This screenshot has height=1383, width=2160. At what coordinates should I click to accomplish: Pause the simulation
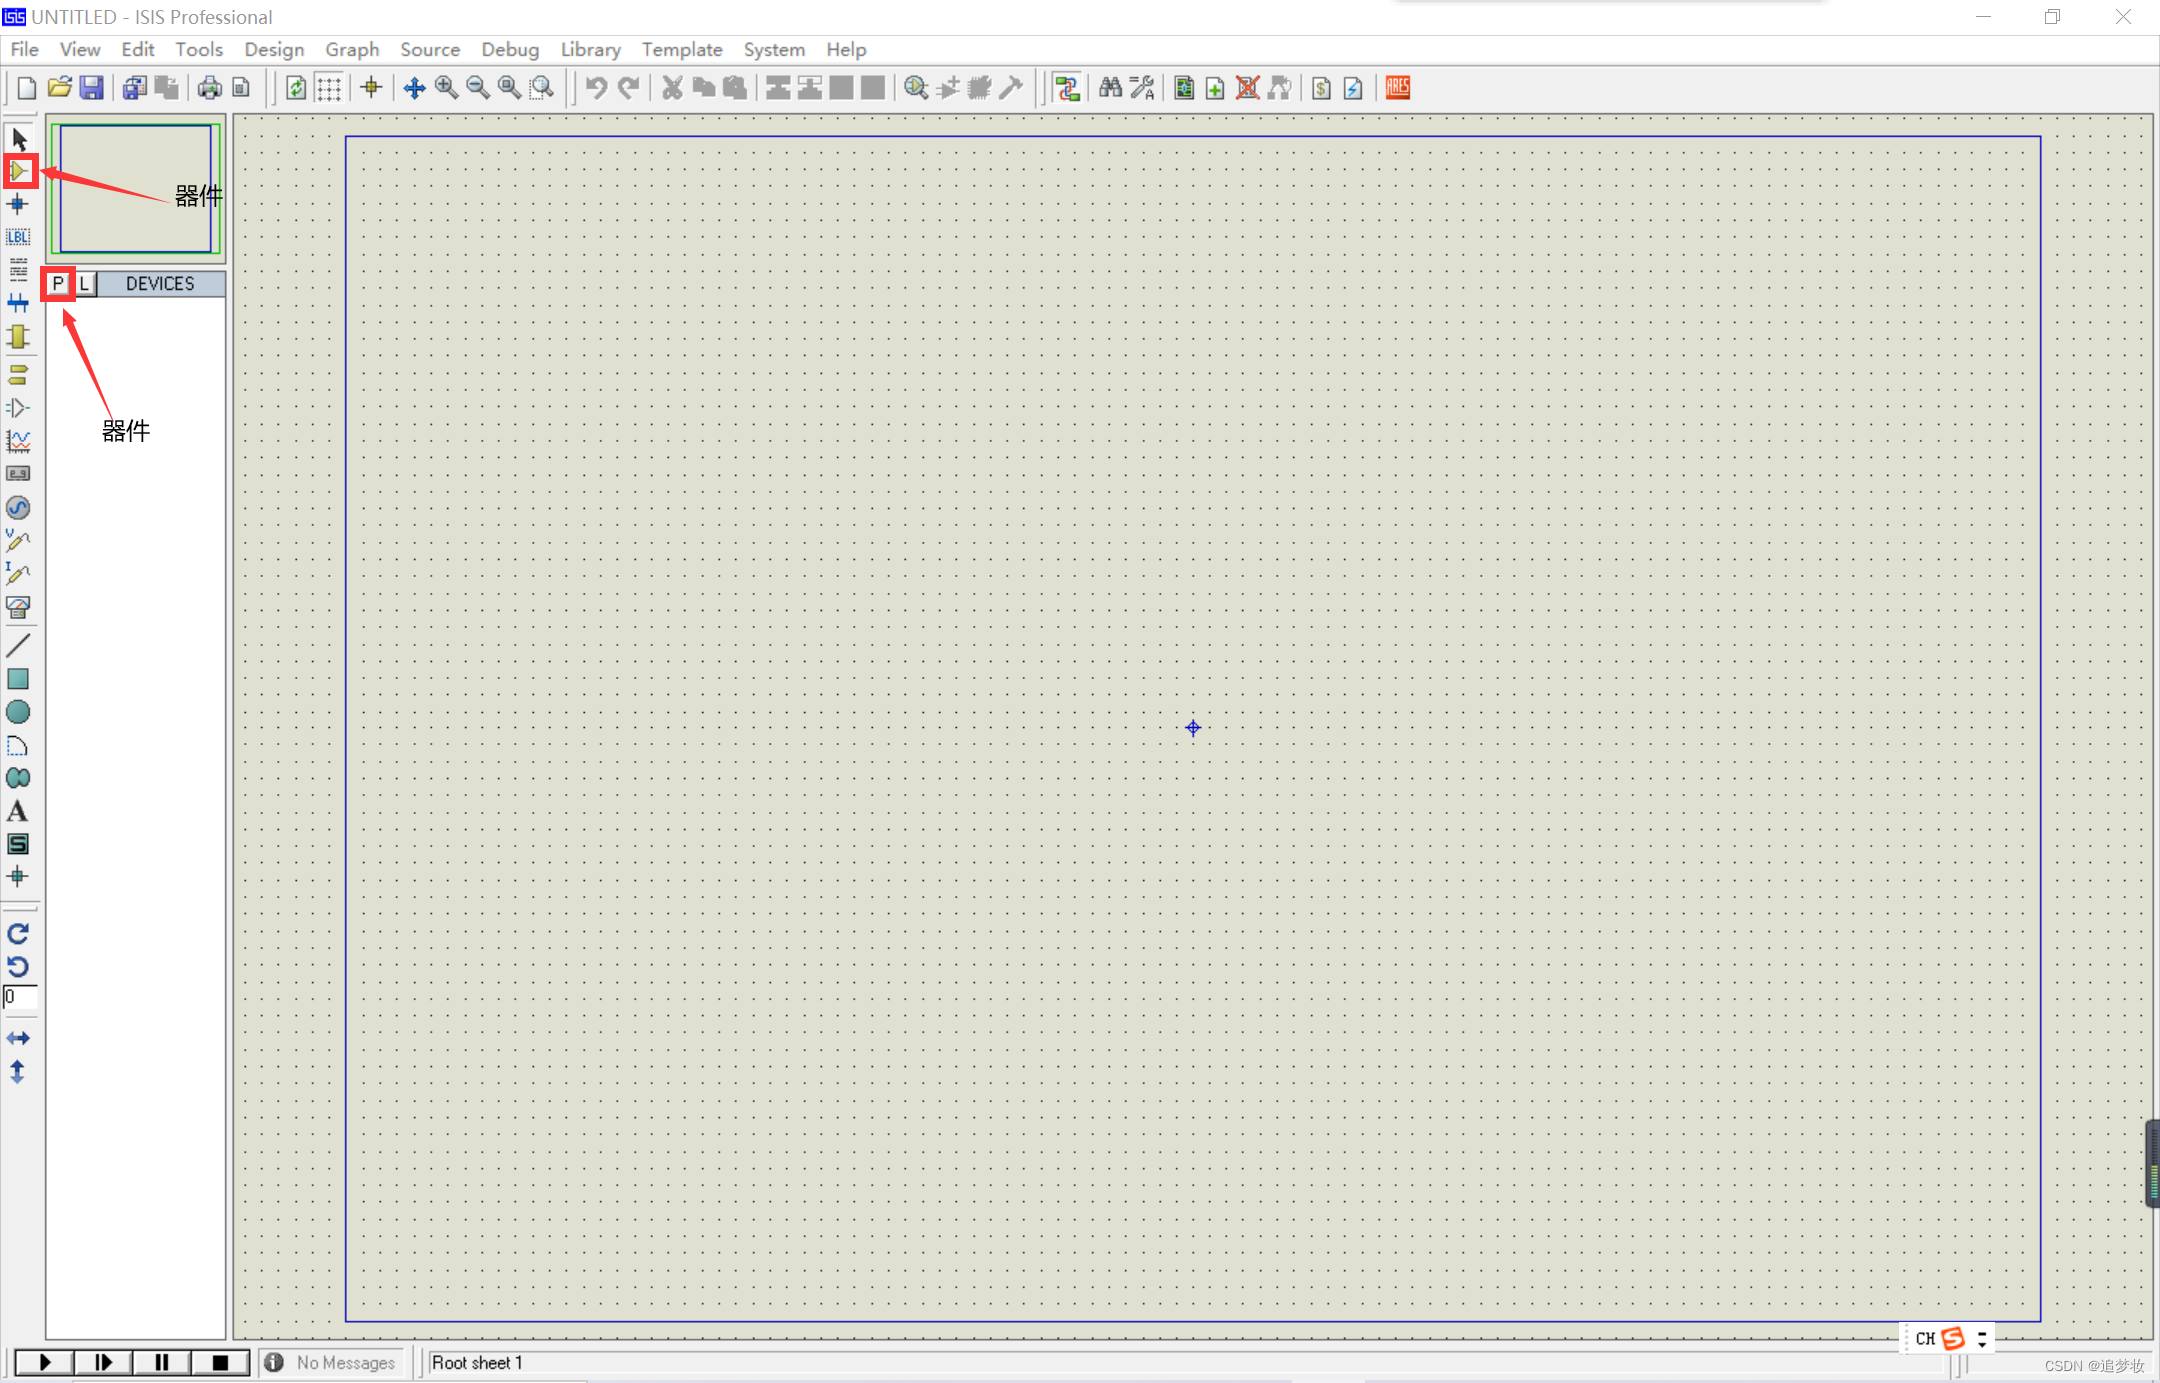[x=161, y=1362]
